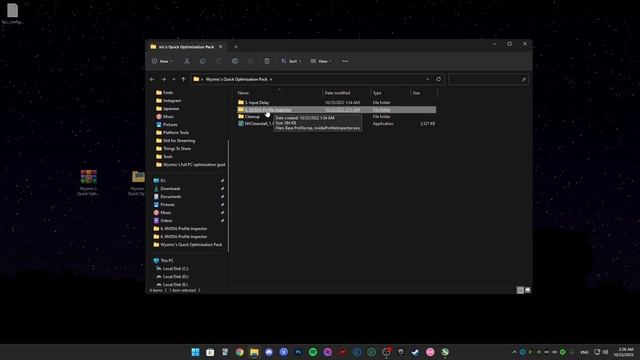
Task: Open the See more ellipsis menu
Action: click(345, 61)
